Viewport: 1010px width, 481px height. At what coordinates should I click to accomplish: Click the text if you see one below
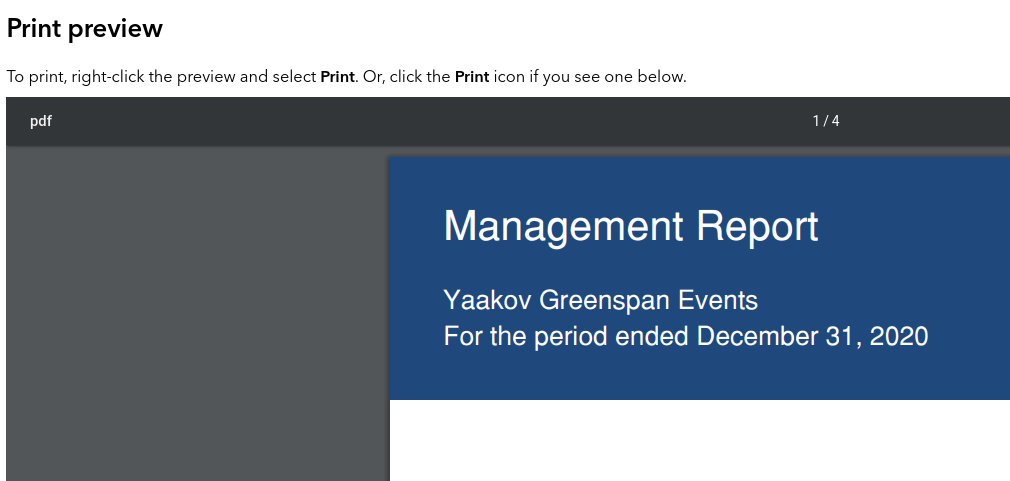pyautogui.click(x=608, y=77)
